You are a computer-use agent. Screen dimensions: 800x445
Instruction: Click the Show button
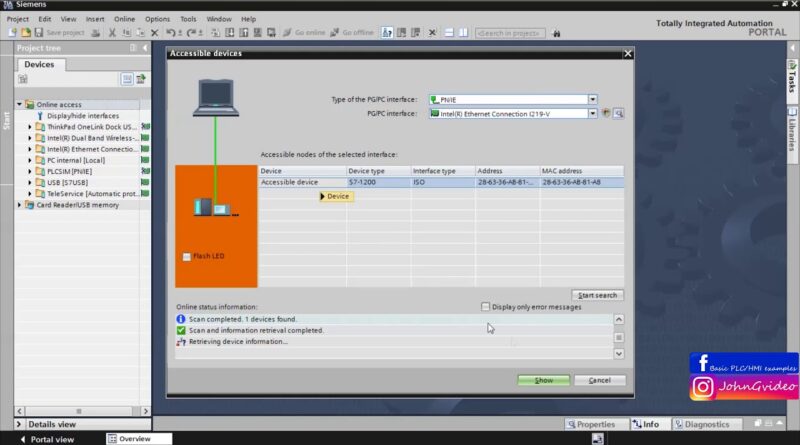543,380
